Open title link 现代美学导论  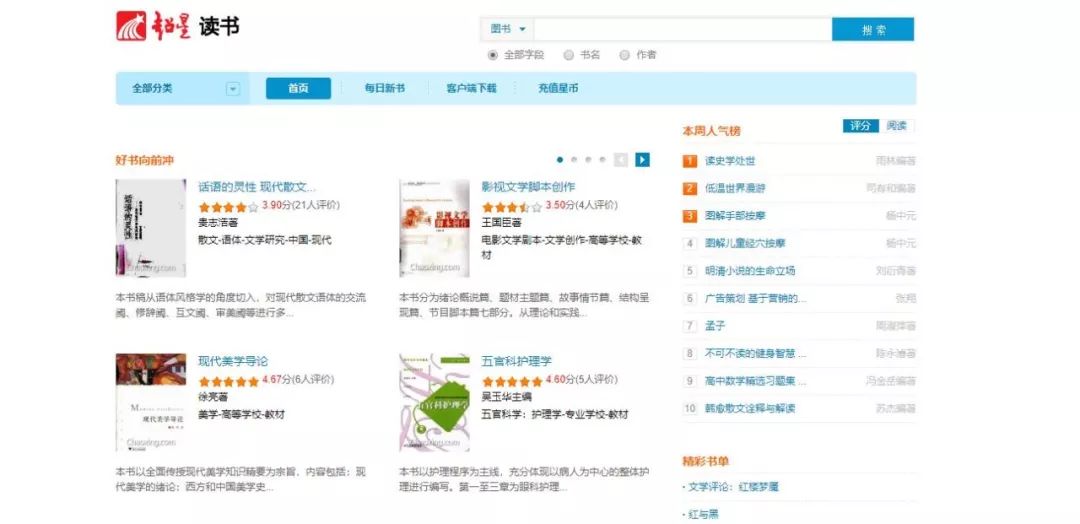(x=233, y=361)
